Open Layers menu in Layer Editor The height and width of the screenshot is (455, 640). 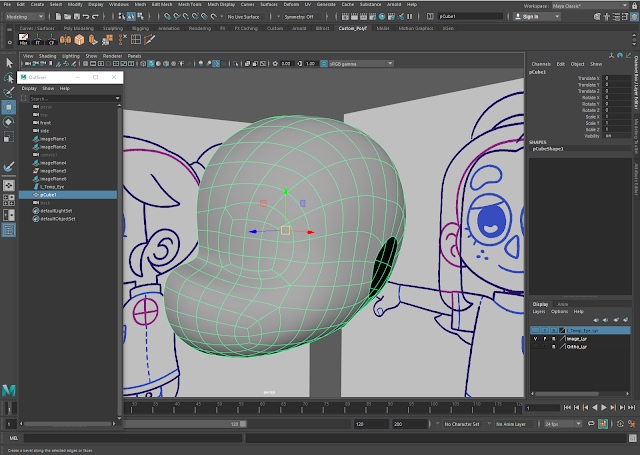539,311
